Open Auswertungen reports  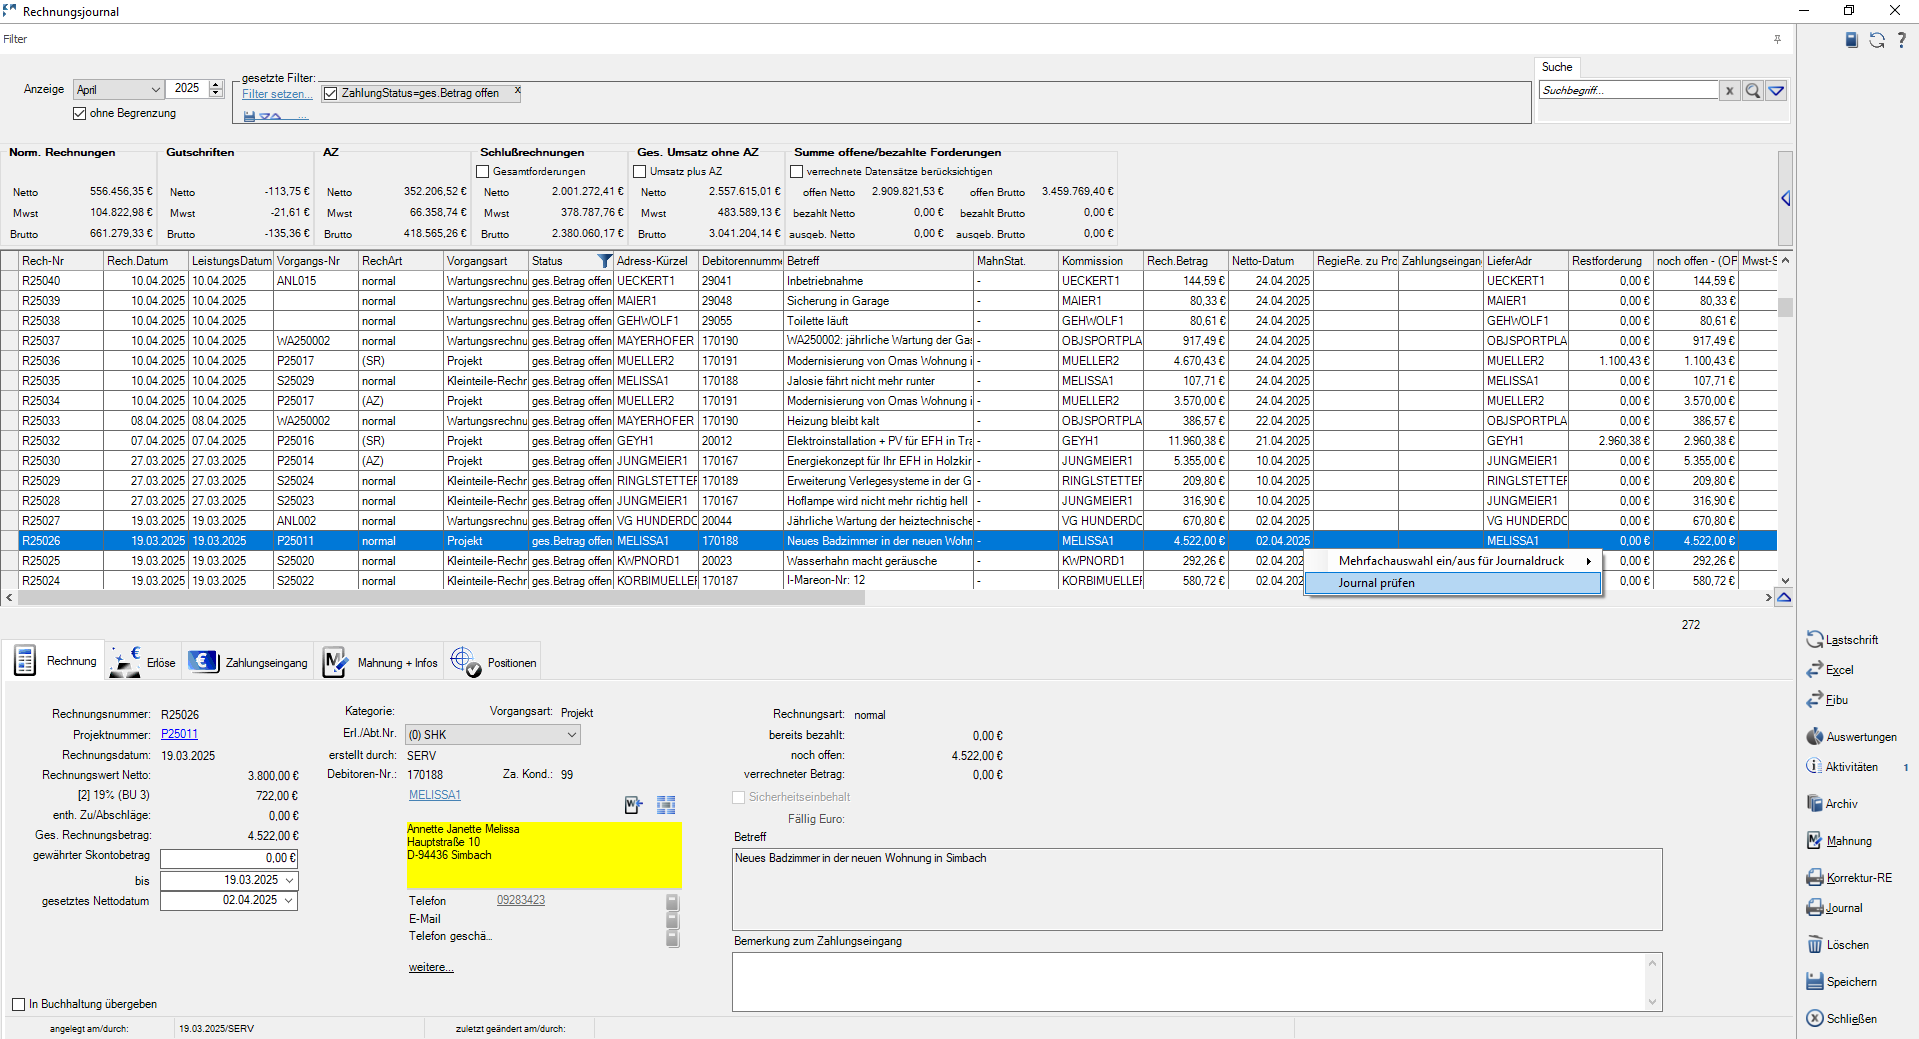tap(1851, 737)
